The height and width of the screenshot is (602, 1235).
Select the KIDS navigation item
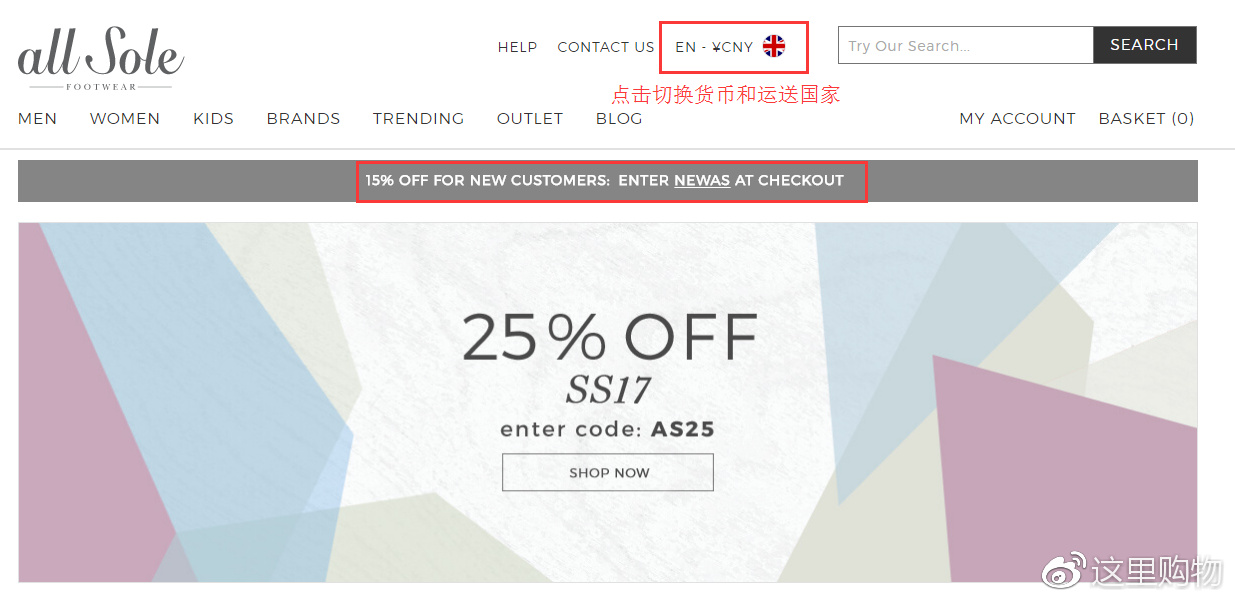[x=213, y=118]
